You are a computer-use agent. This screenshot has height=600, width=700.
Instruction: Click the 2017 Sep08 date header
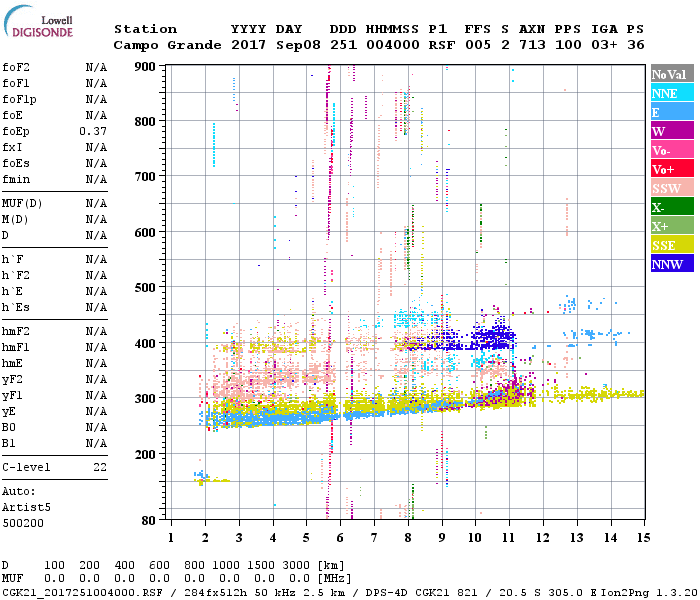coord(270,45)
